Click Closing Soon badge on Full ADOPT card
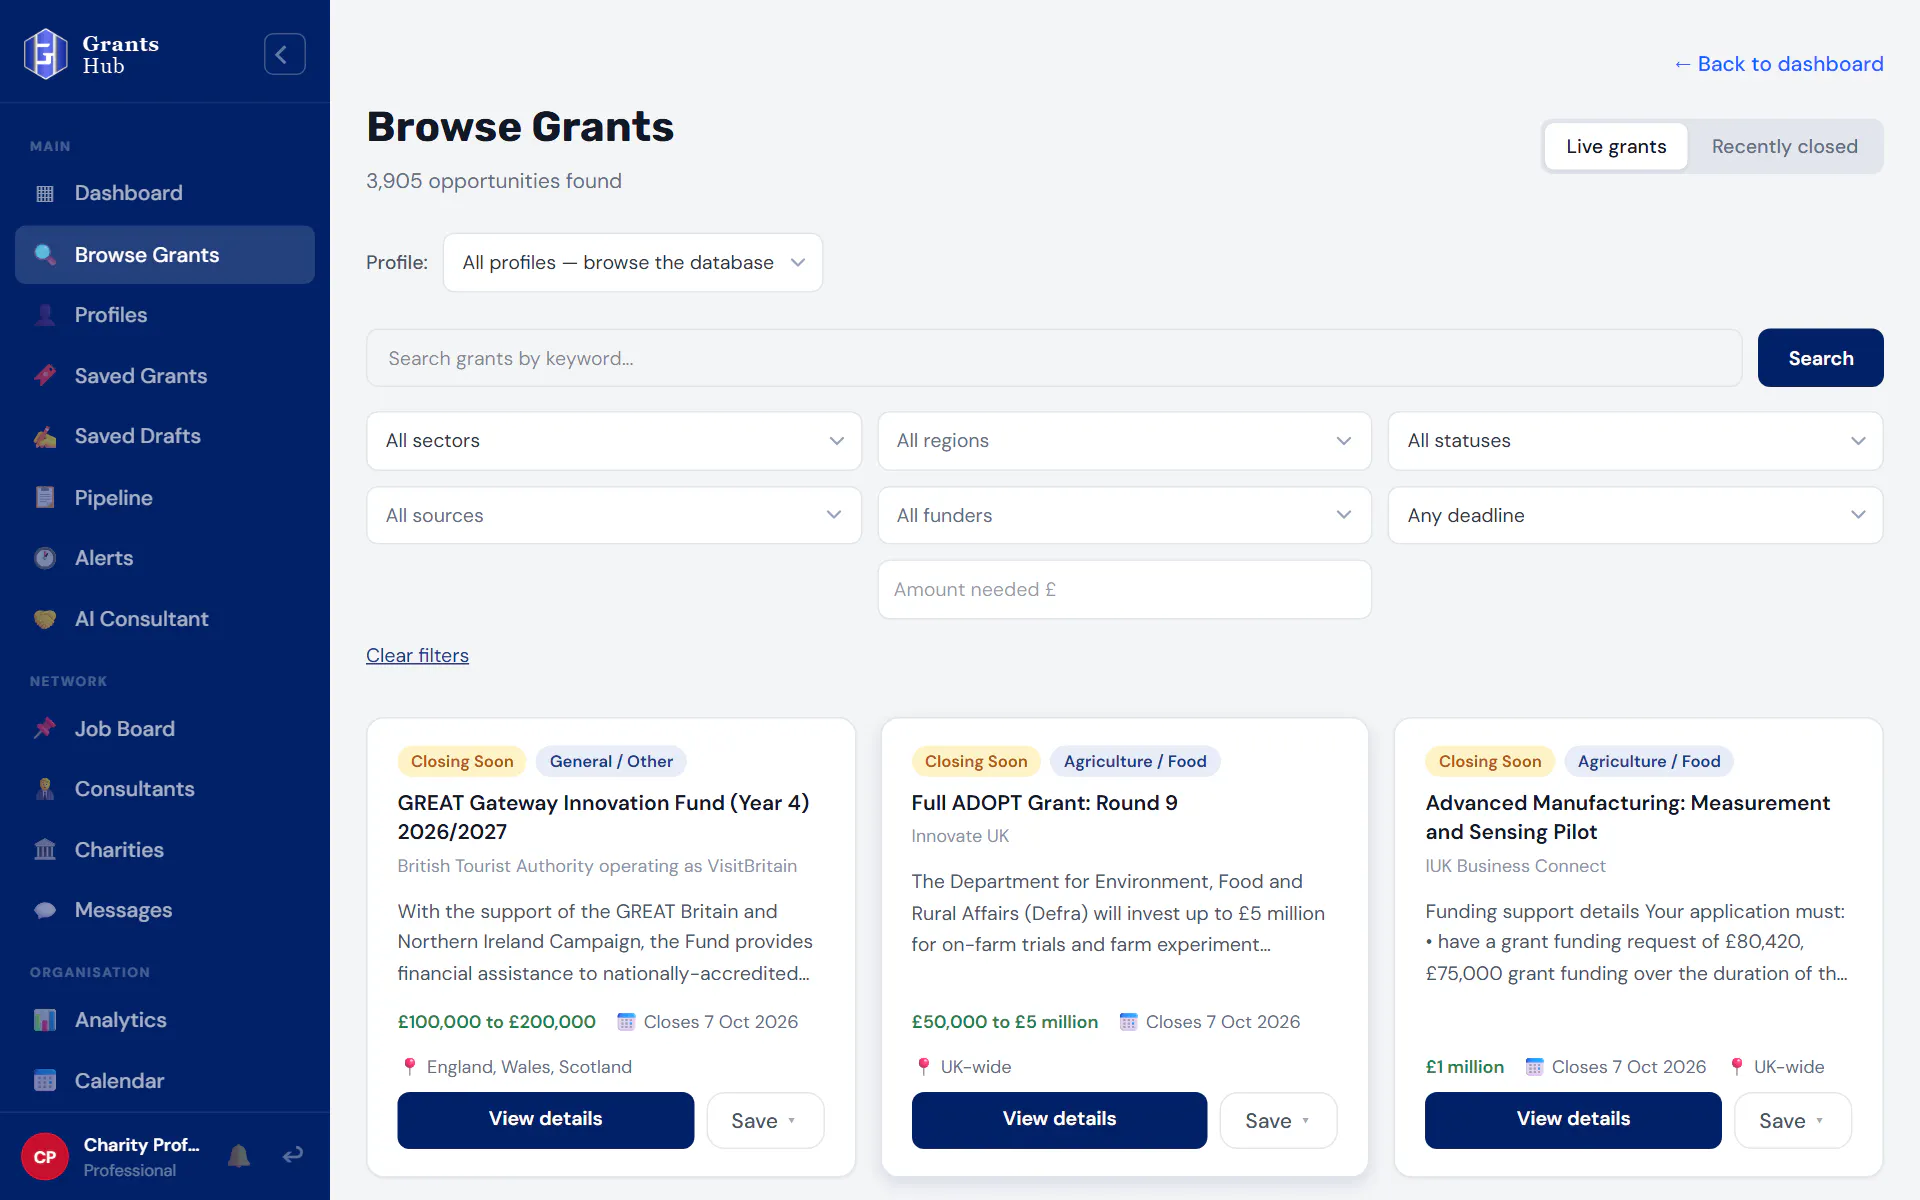The height and width of the screenshot is (1200, 1920). (976, 762)
